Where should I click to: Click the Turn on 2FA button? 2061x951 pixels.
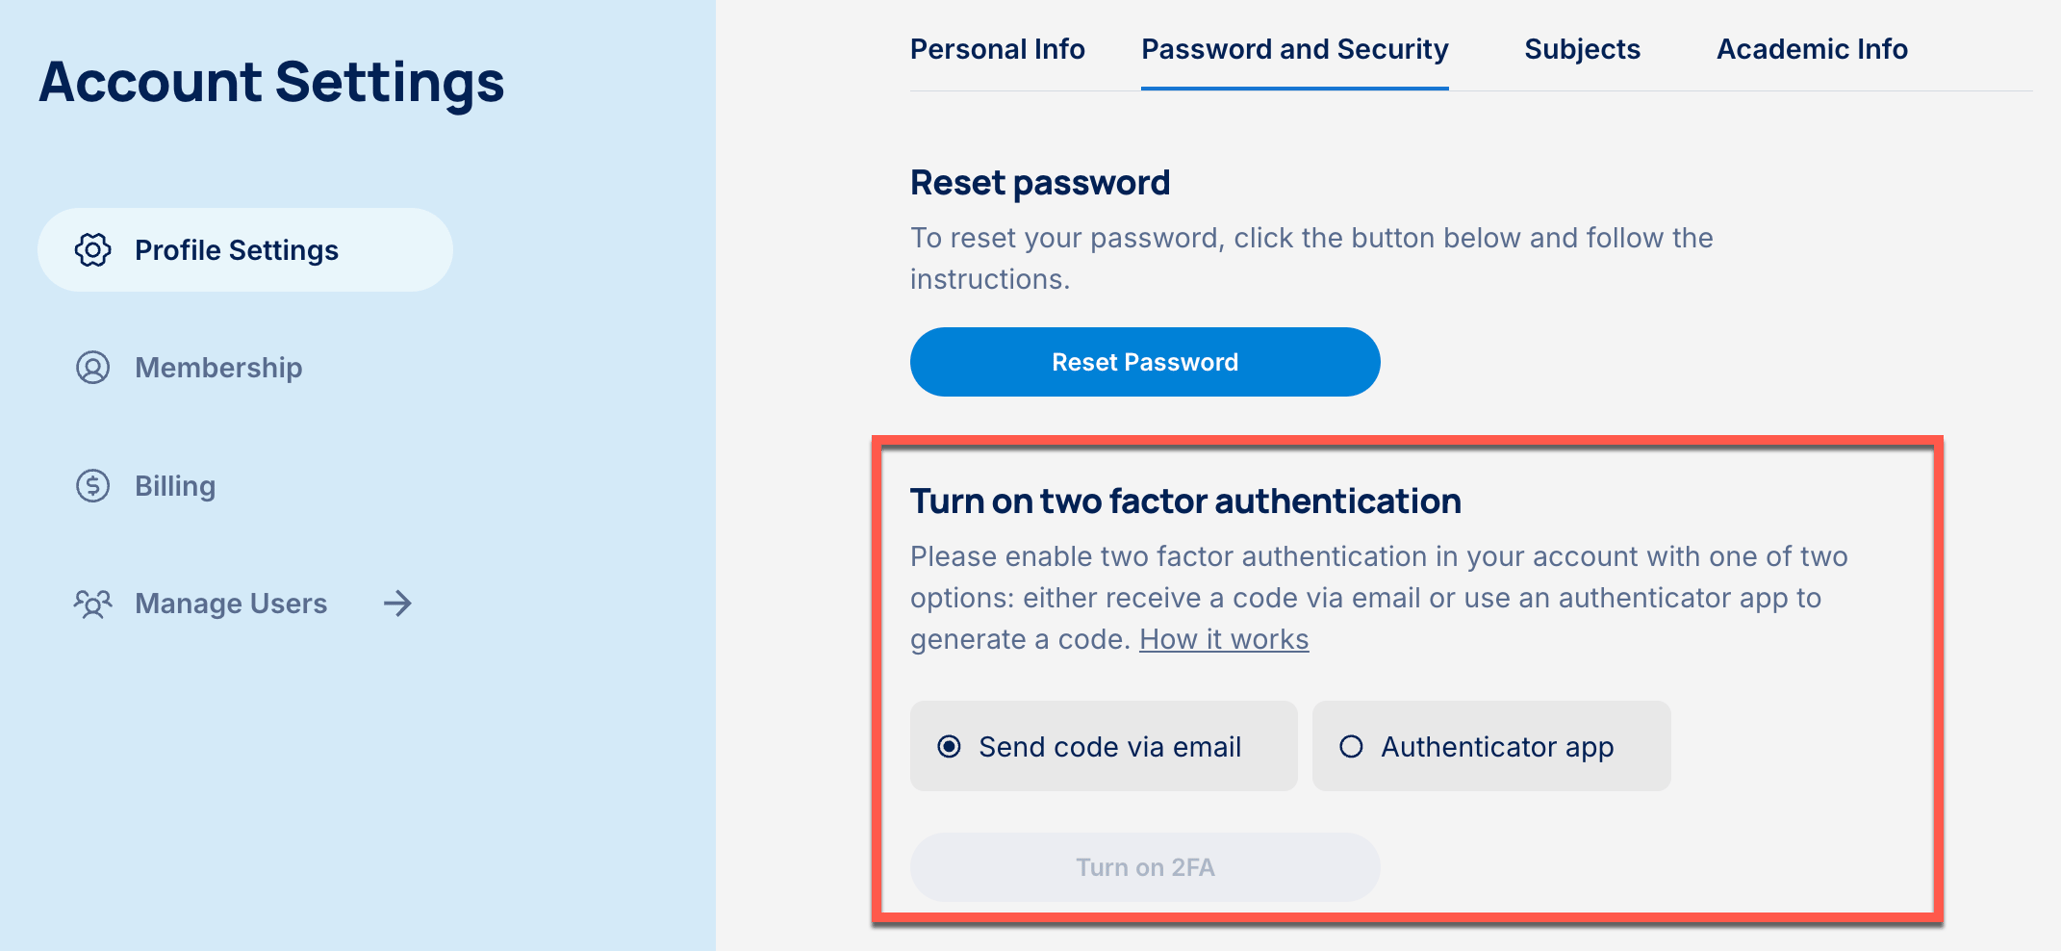(1143, 867)
